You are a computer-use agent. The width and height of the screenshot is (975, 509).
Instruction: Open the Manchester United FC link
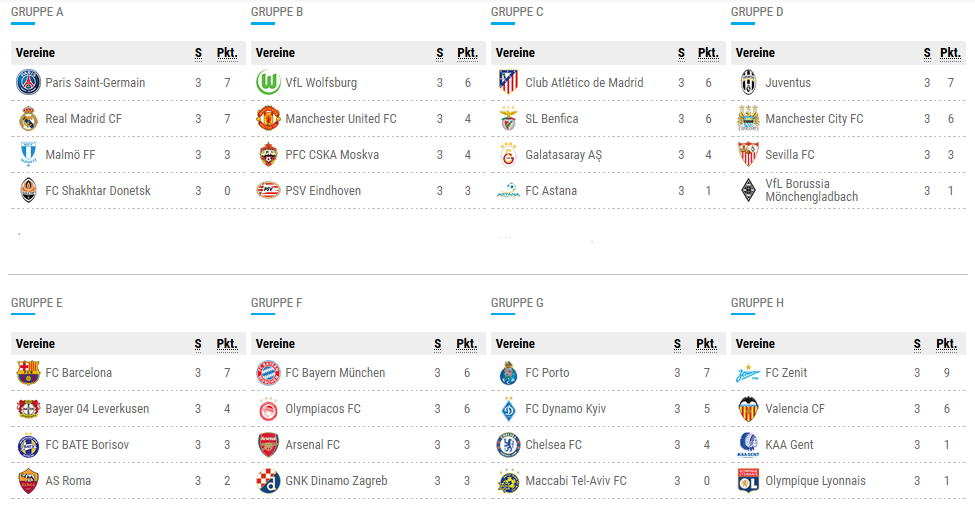coord(341,119)
